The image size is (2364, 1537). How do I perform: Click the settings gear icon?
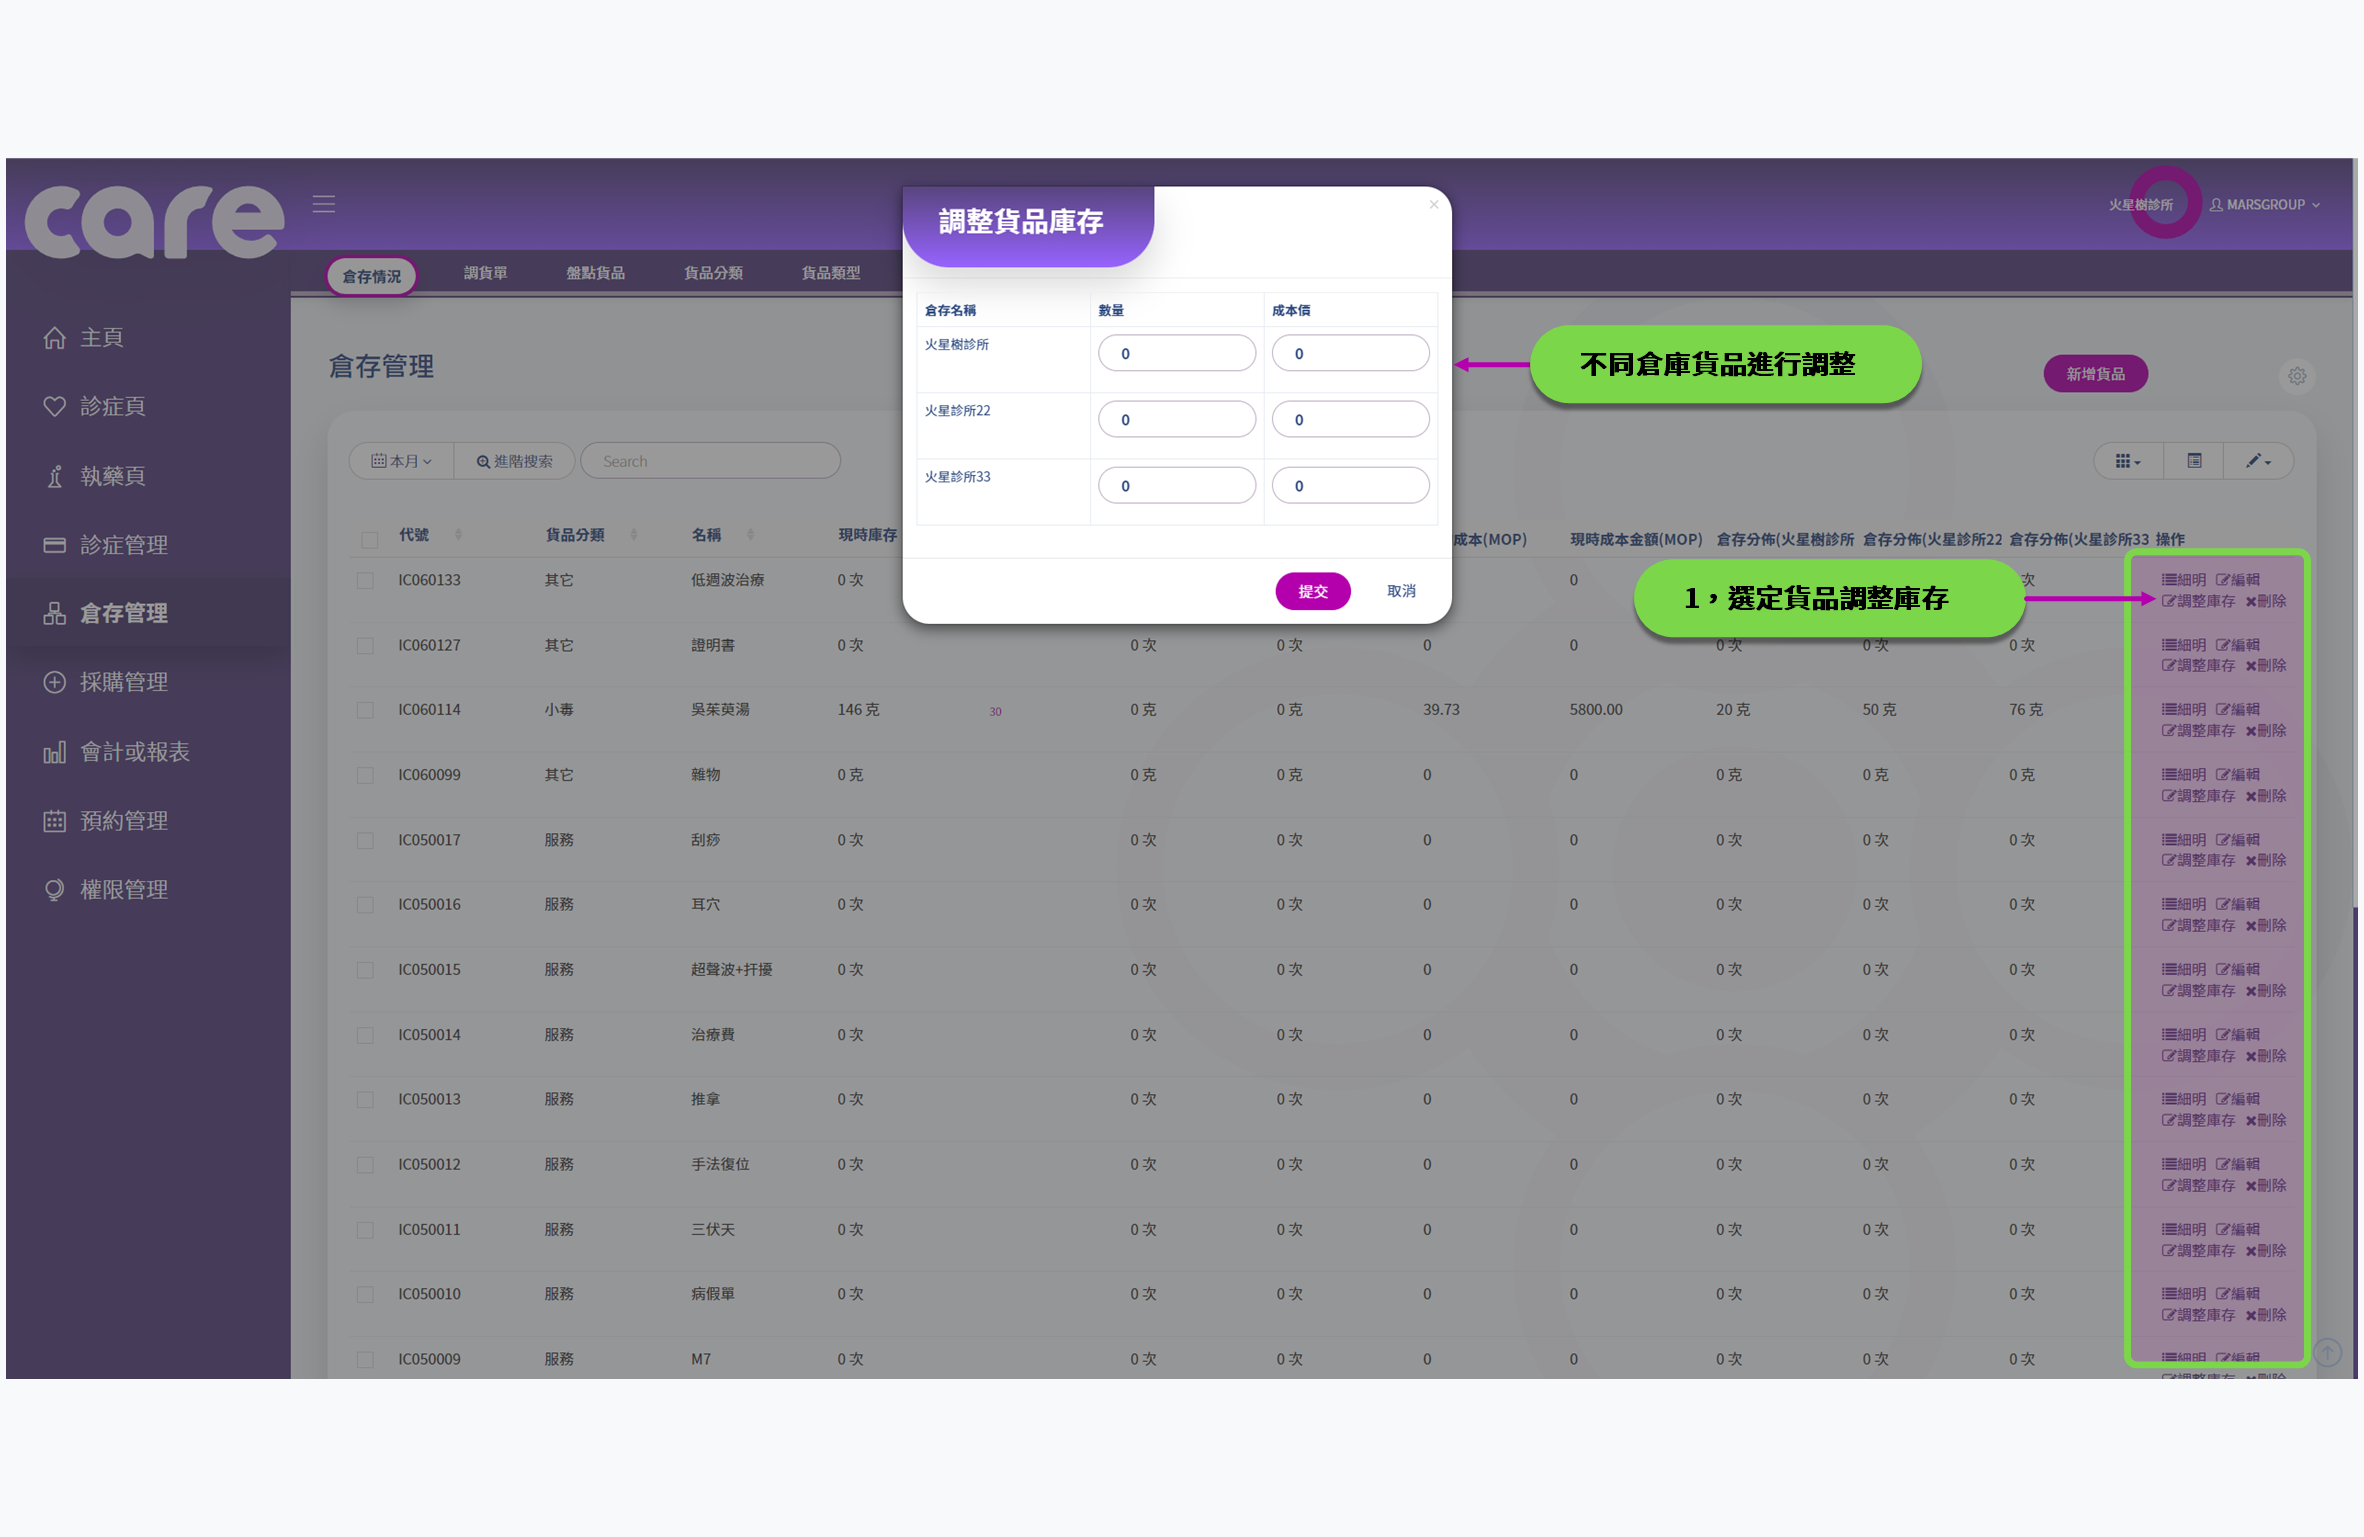tap(2297, 376)
